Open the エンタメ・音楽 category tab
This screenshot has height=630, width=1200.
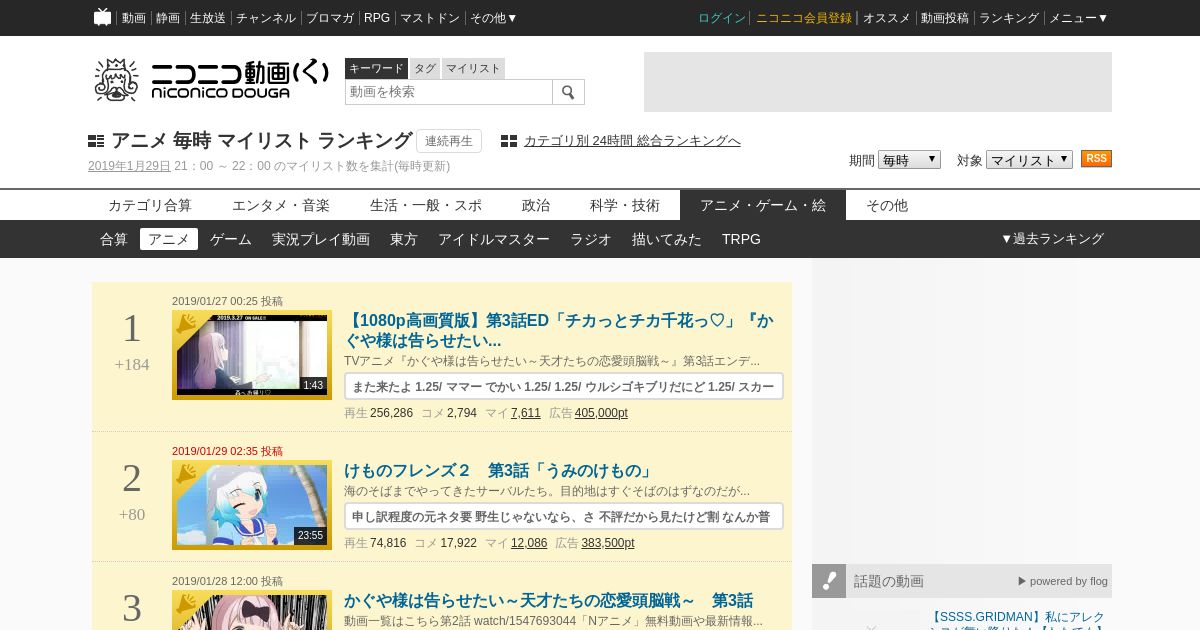point(281,205)
